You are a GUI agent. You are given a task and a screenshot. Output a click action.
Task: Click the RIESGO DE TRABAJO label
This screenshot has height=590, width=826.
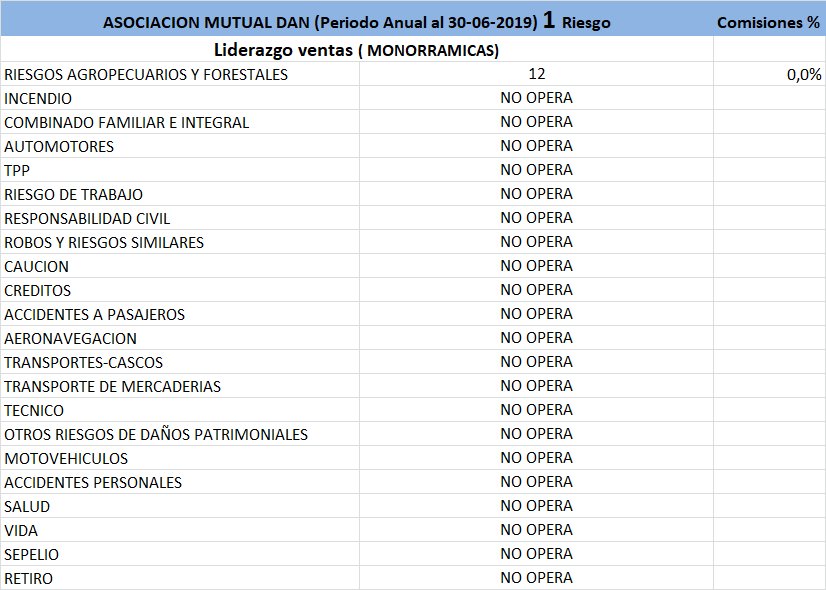[x=73, y=194]
